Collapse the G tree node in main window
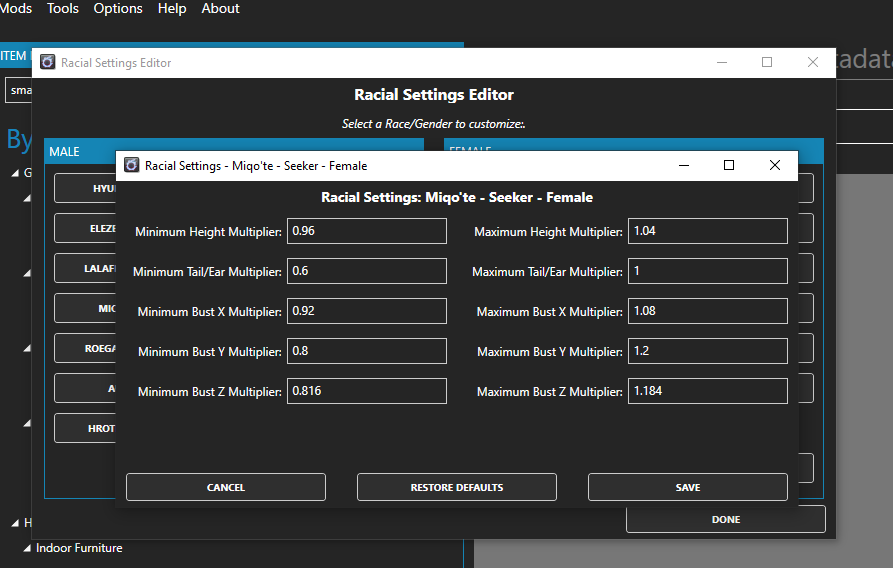The width and height of the screenshot is (893, 568). click(15, 173)
